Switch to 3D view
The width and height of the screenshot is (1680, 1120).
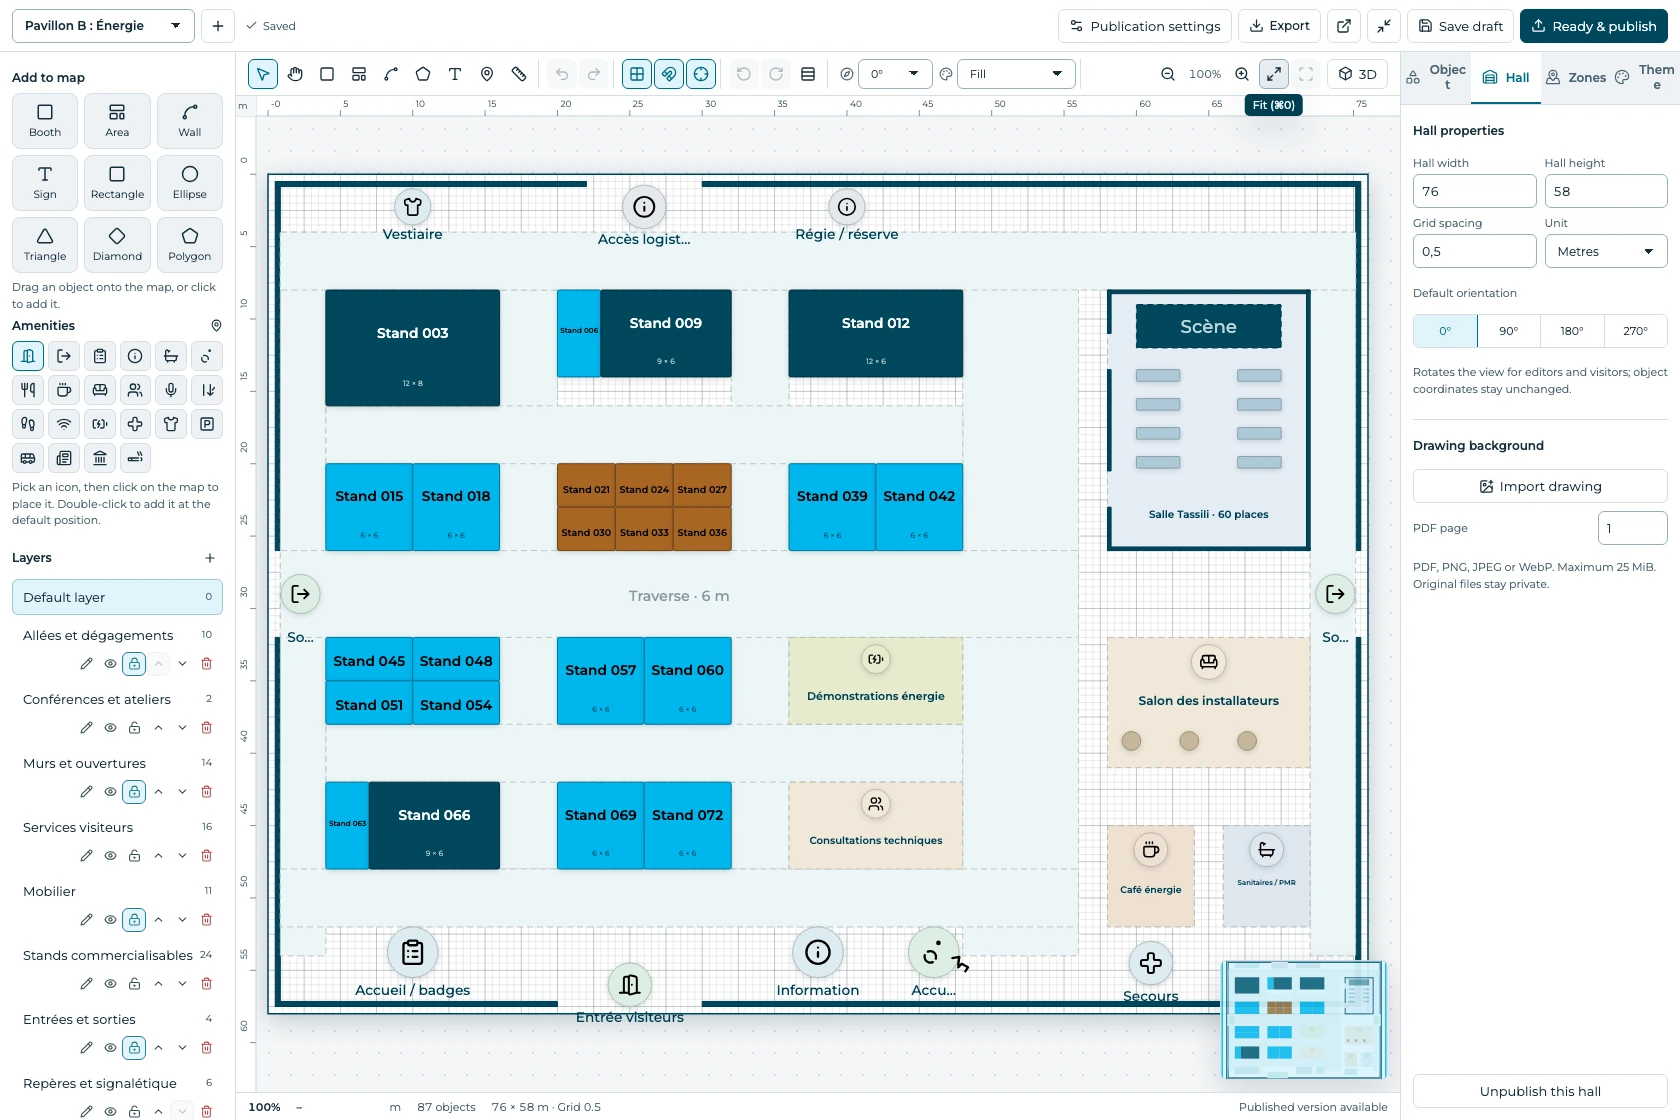coord(1358,74)
